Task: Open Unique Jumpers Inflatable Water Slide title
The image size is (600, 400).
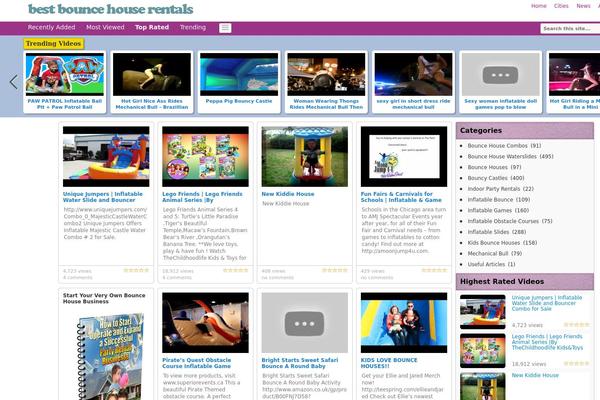Action: coord(103,197)
